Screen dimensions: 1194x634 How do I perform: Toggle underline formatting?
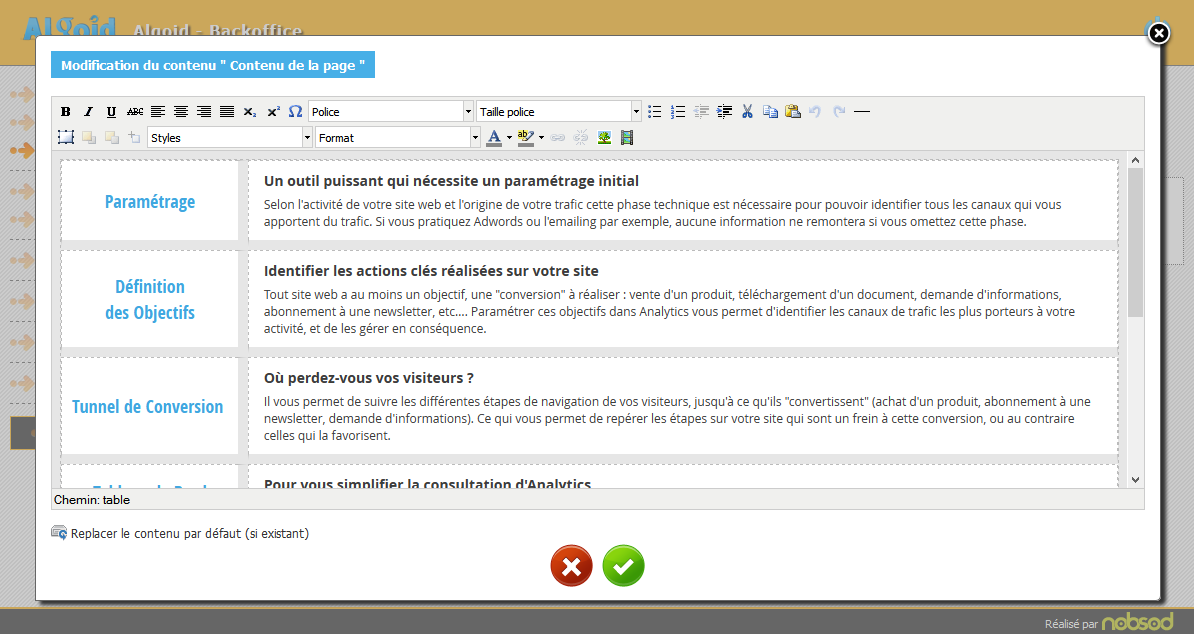(x=111, y=112)
